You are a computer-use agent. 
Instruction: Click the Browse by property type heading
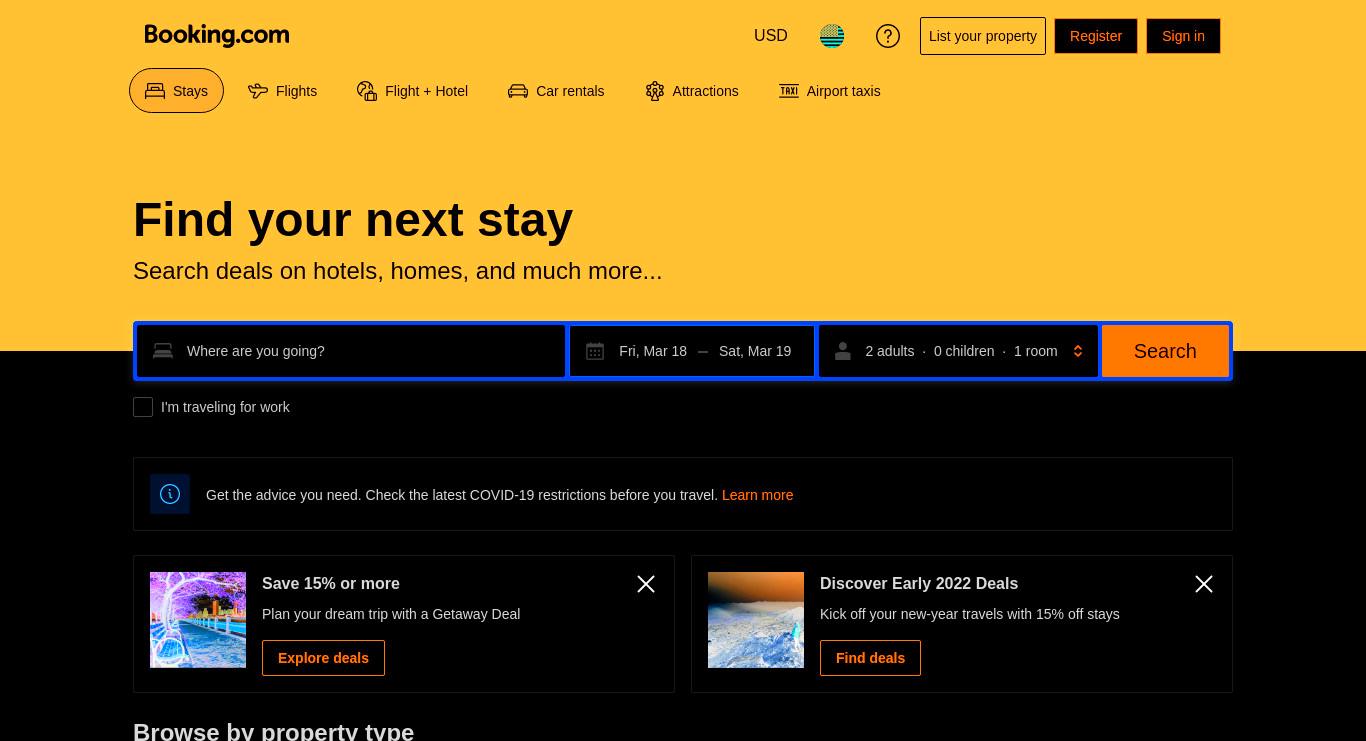[273, 732]
